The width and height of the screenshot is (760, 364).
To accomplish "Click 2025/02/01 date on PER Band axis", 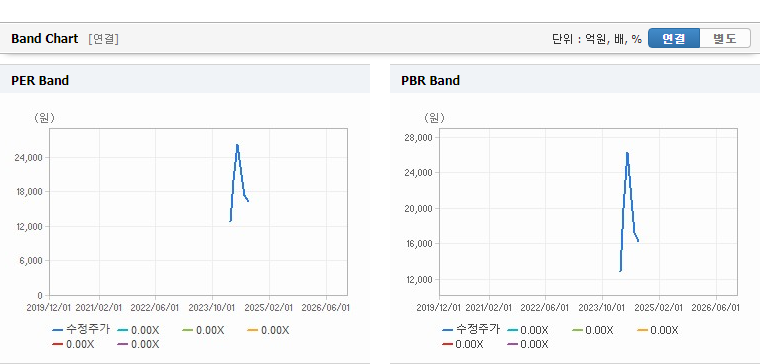I will coord(269,308).
